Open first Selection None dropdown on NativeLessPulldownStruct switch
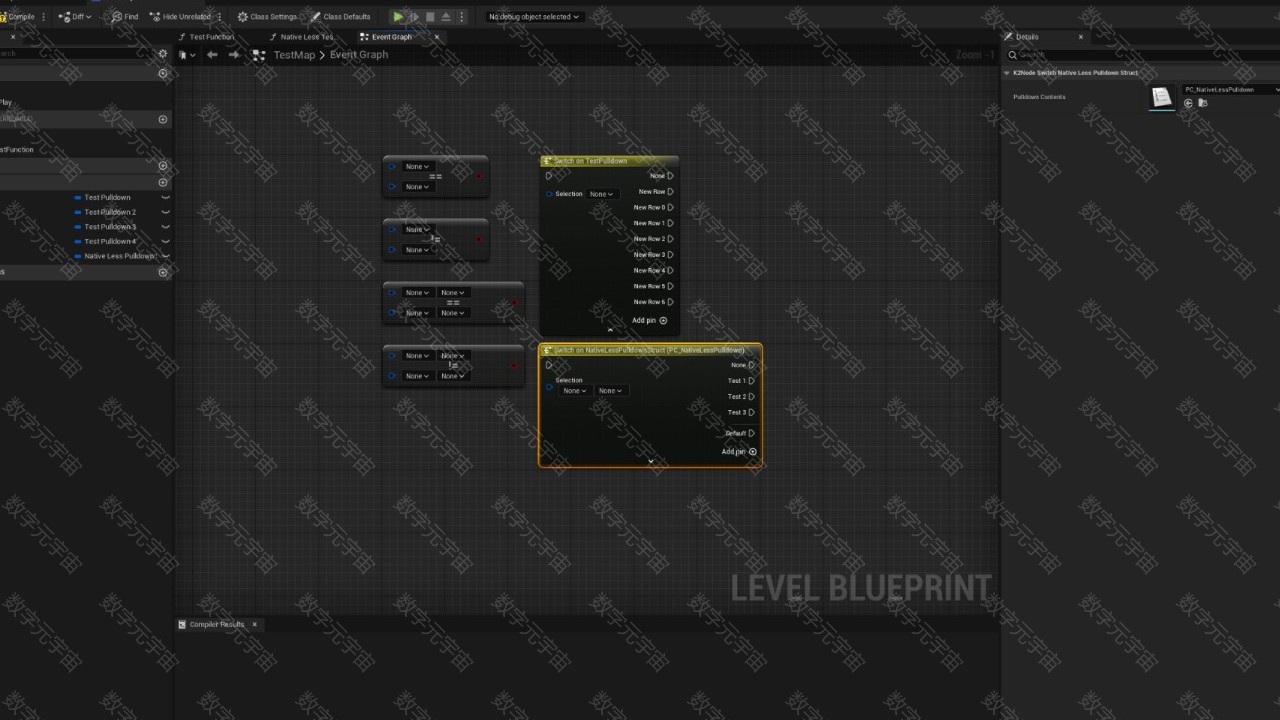Viewport: 1280px width, 720px height. click(x=574, y=391)
